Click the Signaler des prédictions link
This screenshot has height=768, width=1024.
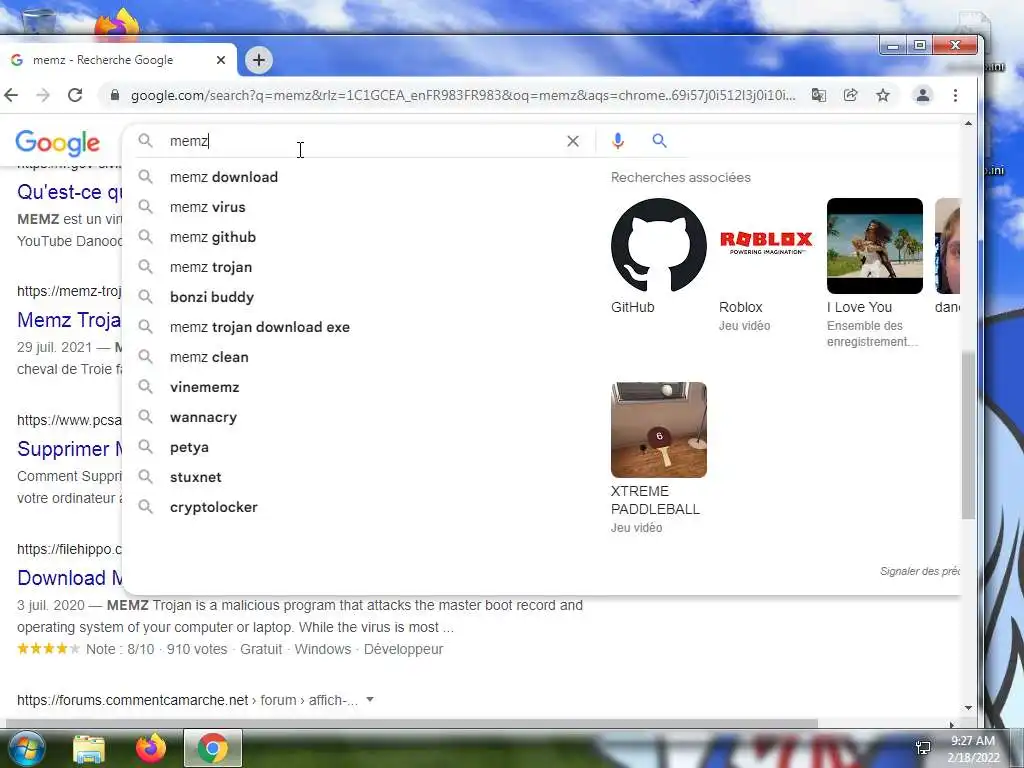coord(920,571)
